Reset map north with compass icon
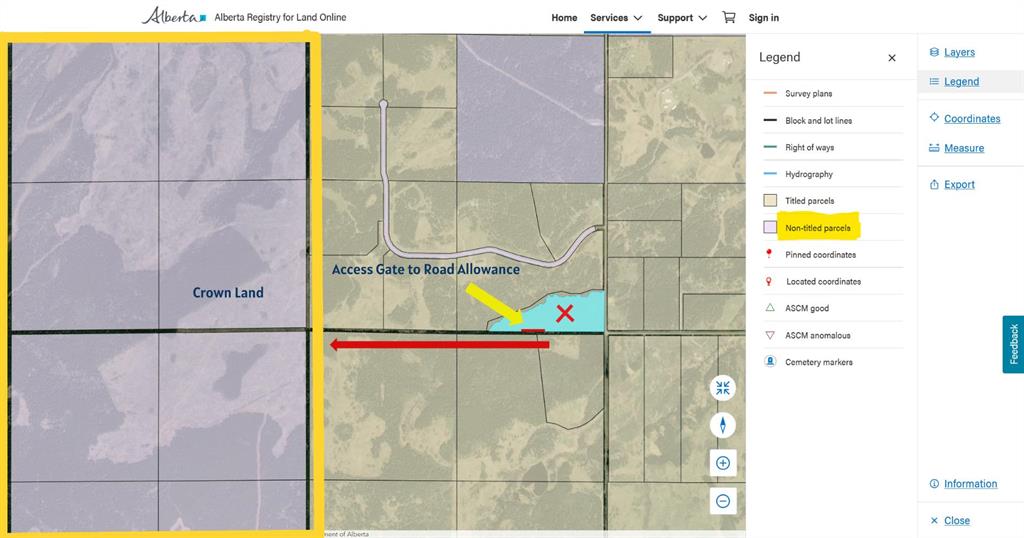The image size is (1024, 538). (x=723, y=425)
